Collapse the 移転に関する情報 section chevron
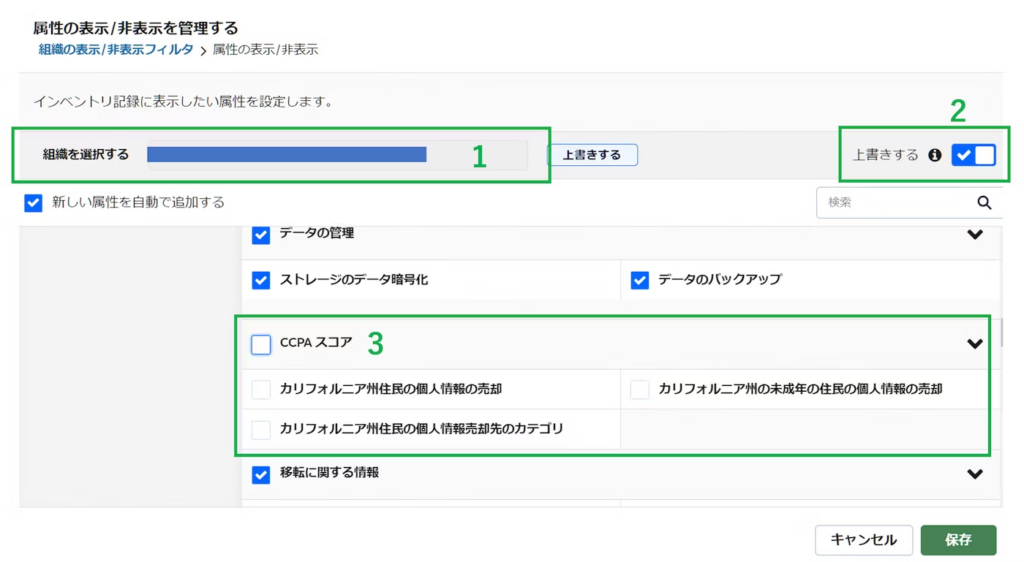 [975, 474]
